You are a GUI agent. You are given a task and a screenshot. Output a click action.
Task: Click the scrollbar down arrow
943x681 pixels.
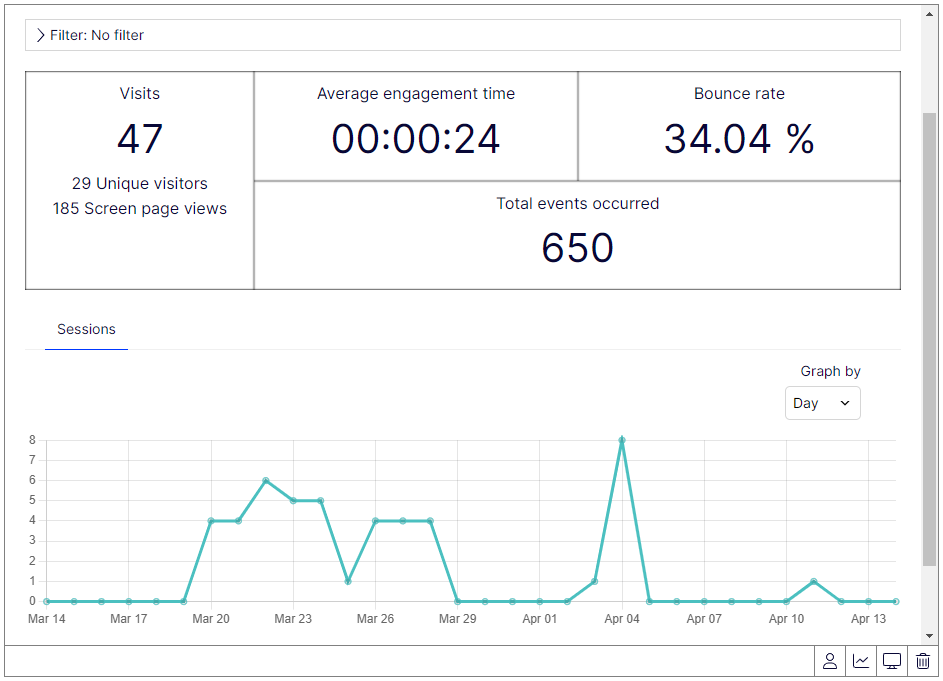pos(929,636)
